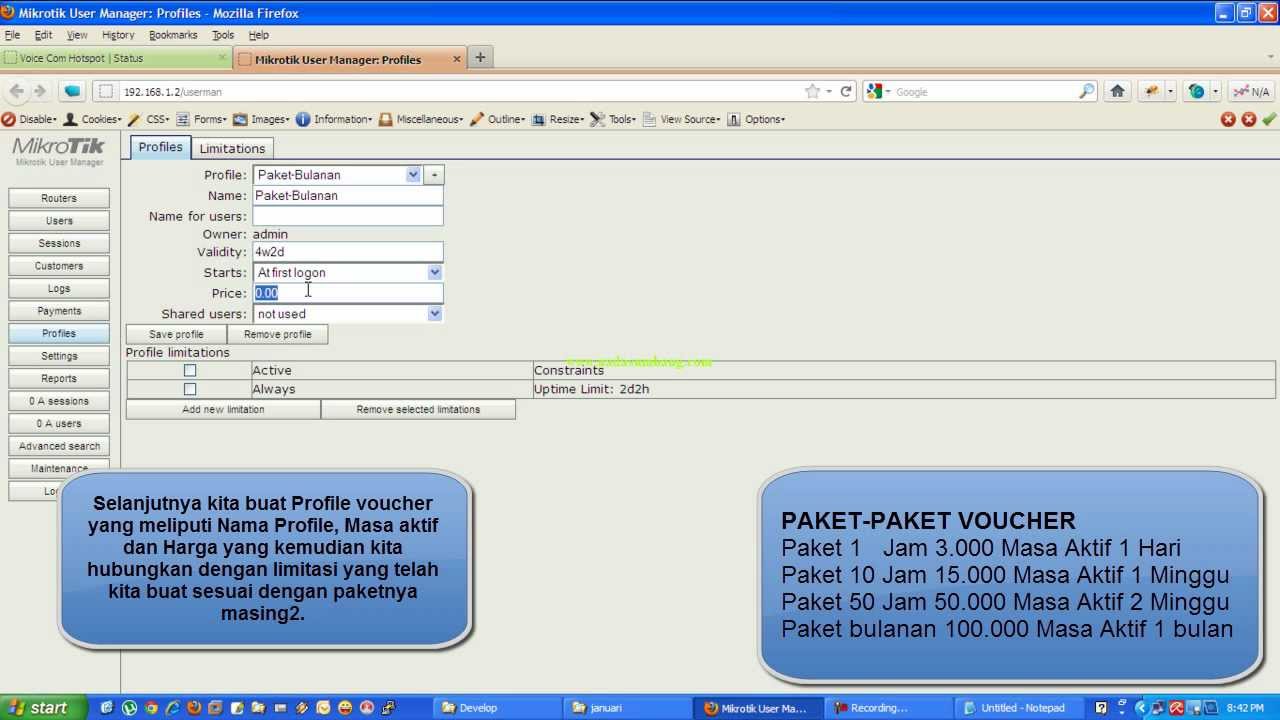Select the Profiles tab in User Manager
Viewport: 1280px width, 720px height.
[160, 147]
